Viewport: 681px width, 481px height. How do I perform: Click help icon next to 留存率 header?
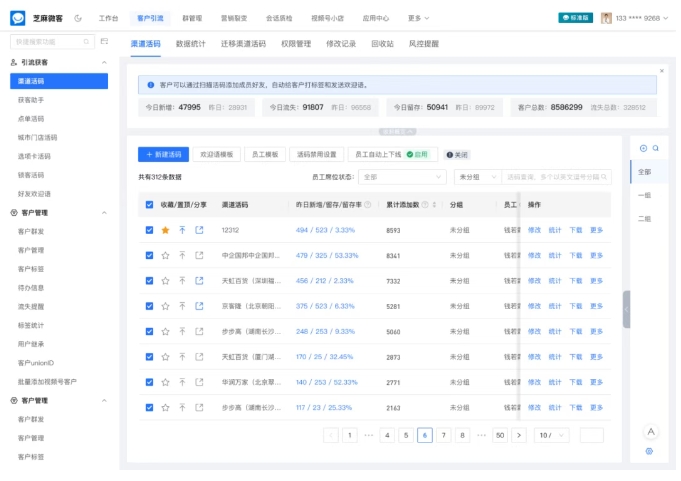coord(367,205)
